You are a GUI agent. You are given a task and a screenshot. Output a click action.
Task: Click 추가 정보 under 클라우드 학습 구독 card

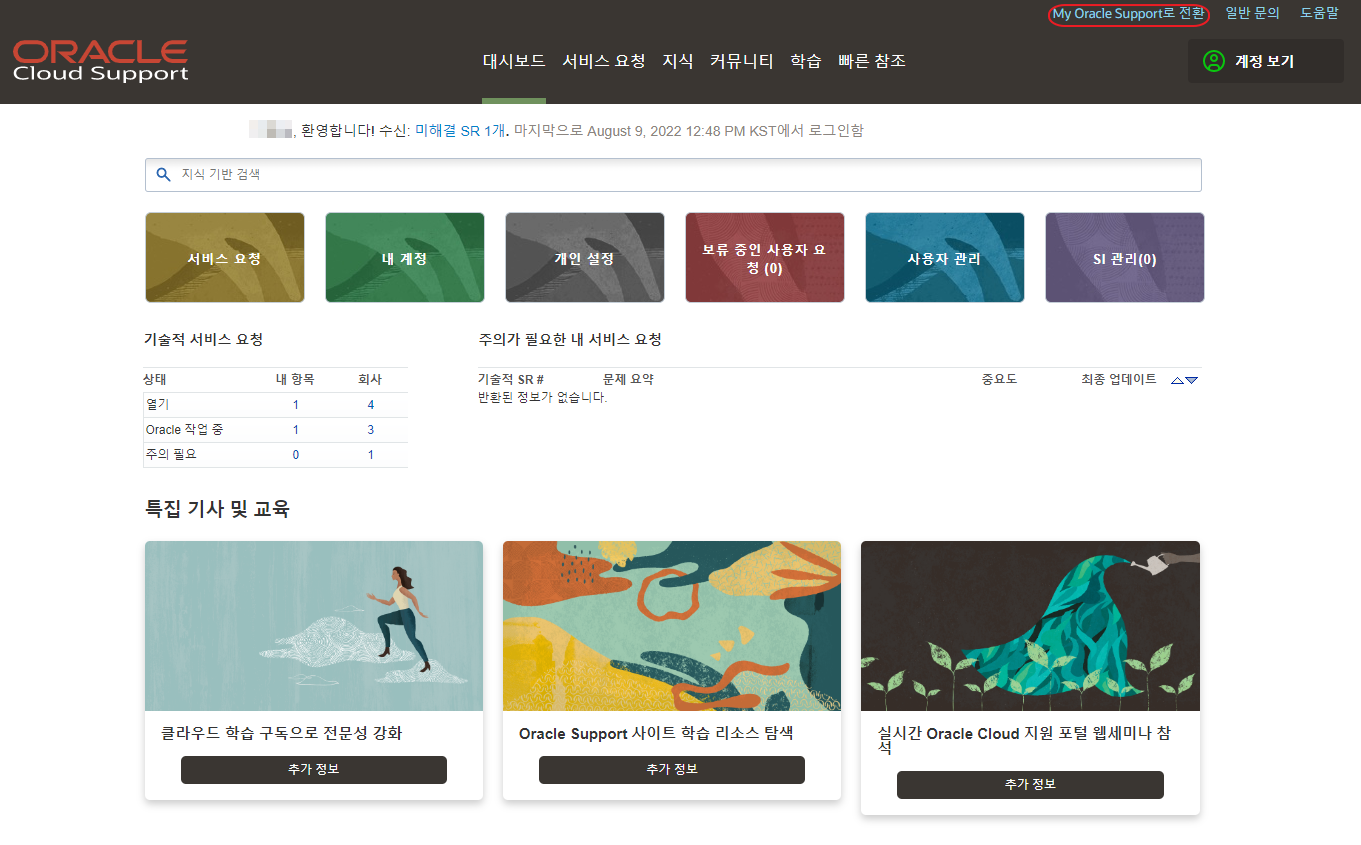click(x=314, y=770)
